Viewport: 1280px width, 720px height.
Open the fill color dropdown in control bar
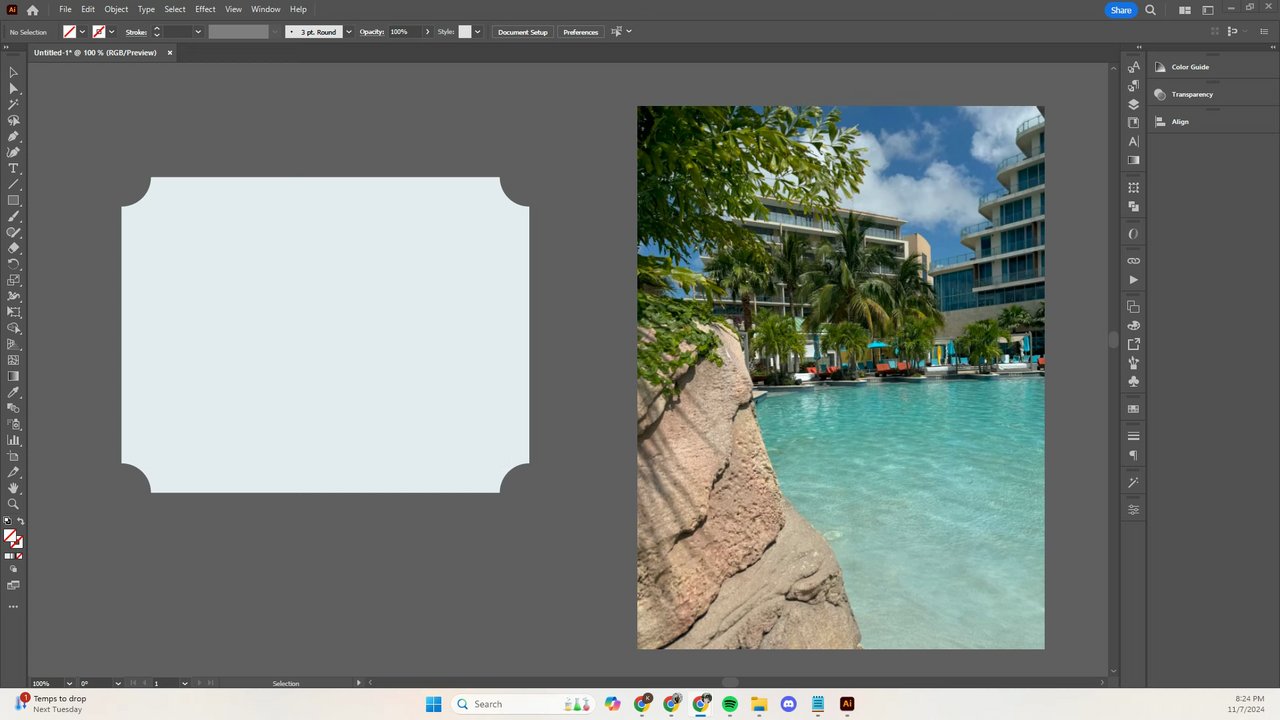point(82,32)
